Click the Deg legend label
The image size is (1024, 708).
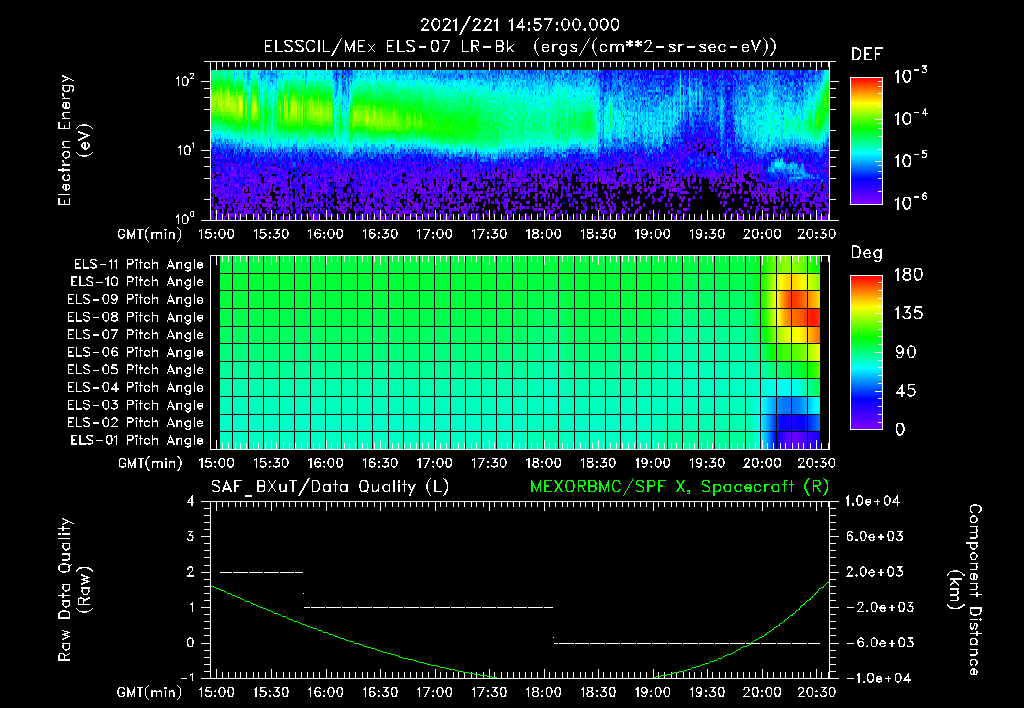tap(867, 253)
